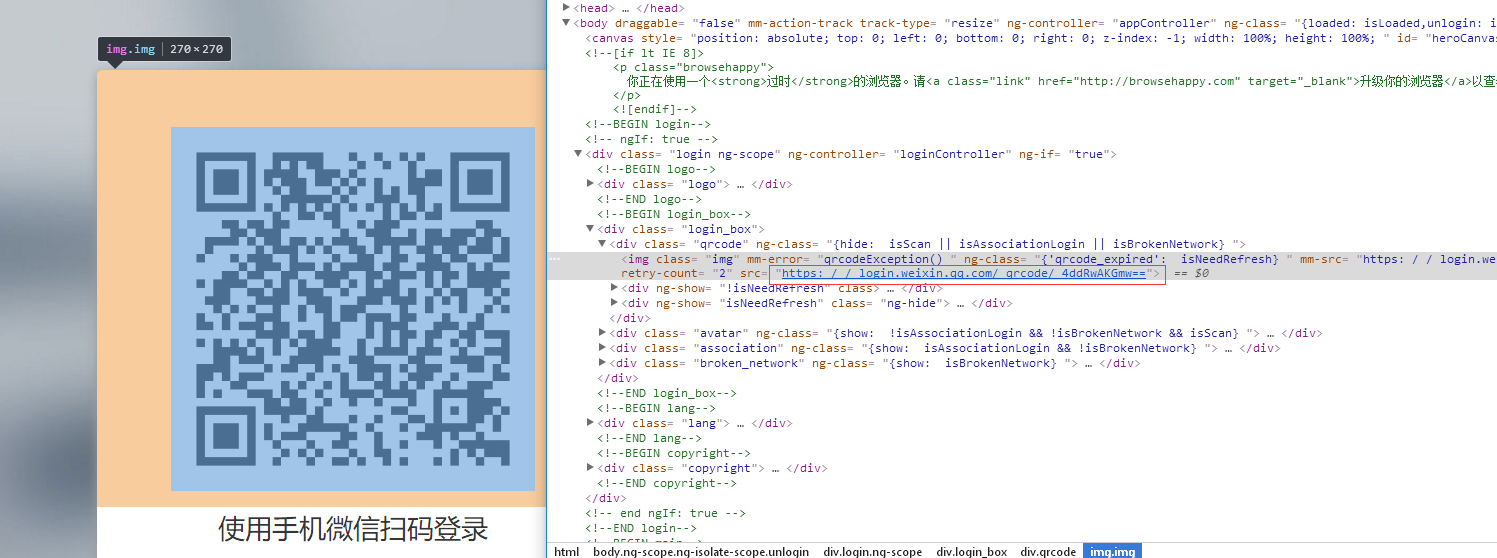
Task: Select the END lang comment row
Action: [651, 438]
